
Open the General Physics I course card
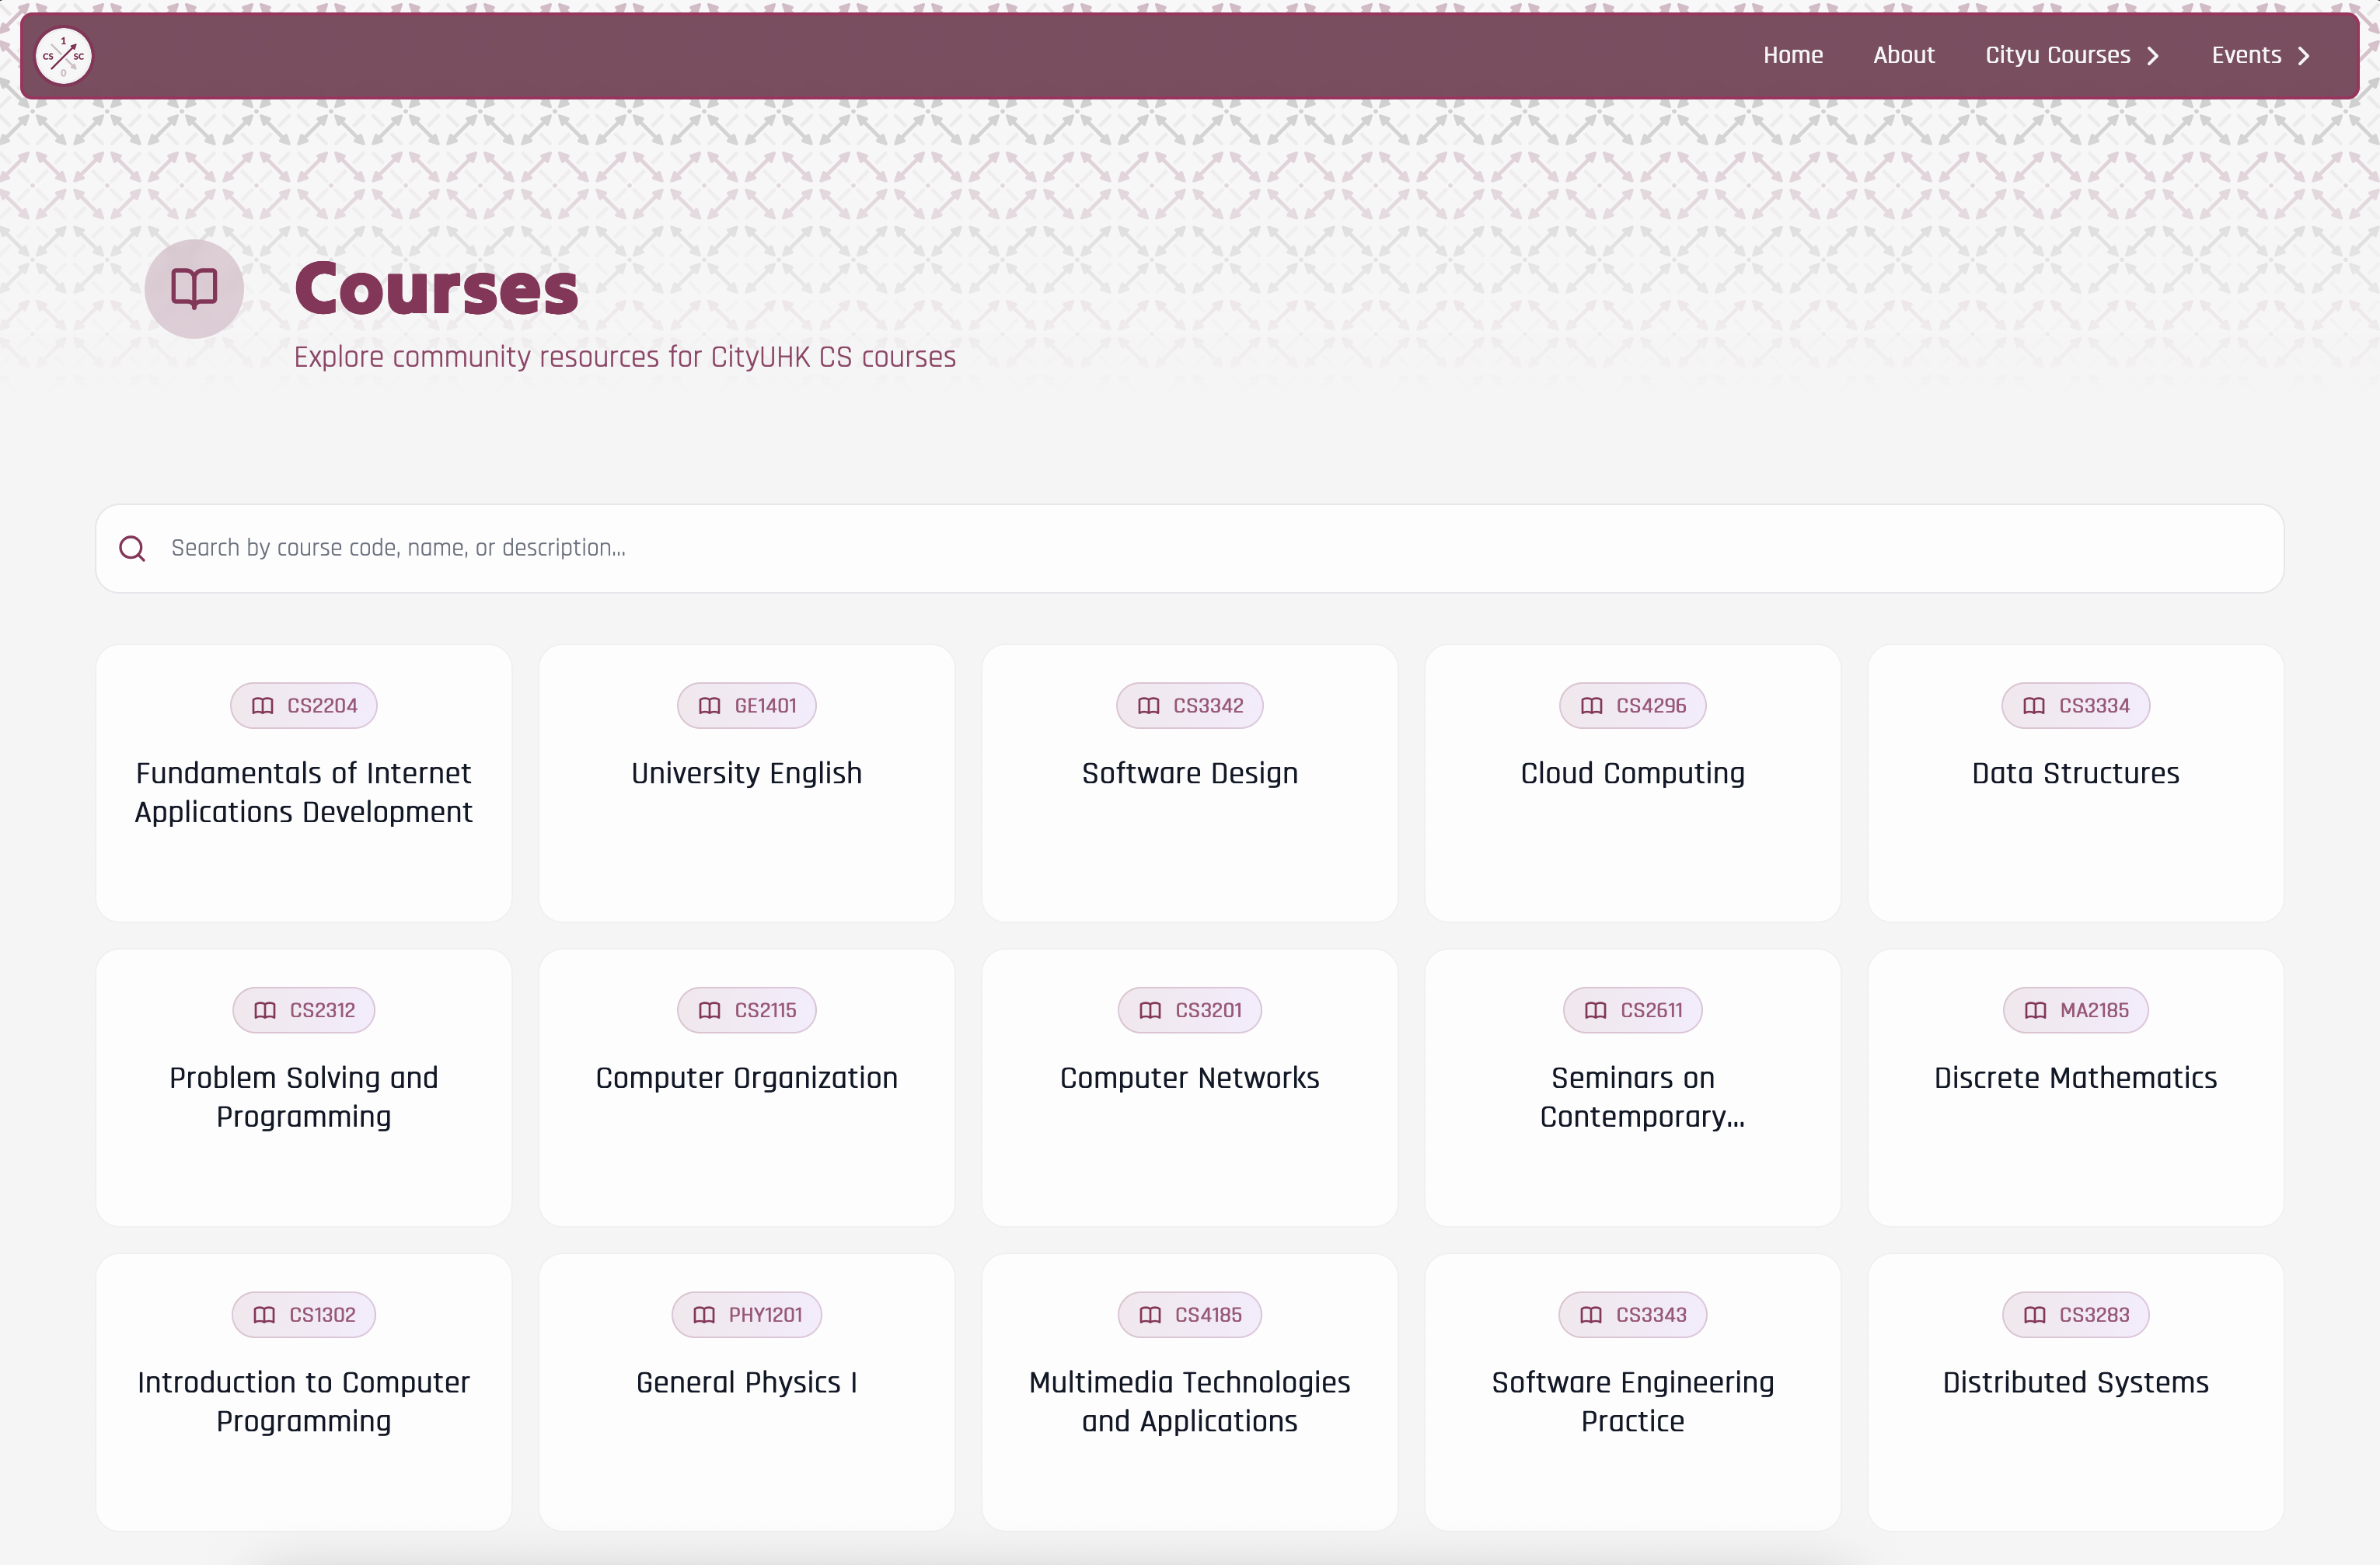click(746, 1390)
